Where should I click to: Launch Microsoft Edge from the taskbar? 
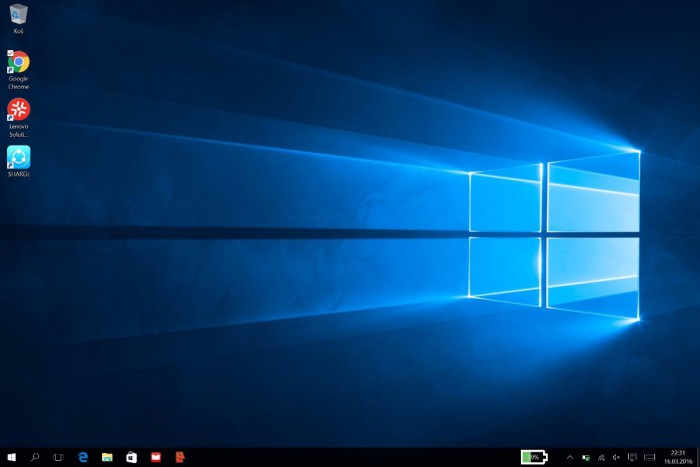(x=84, y=457)
